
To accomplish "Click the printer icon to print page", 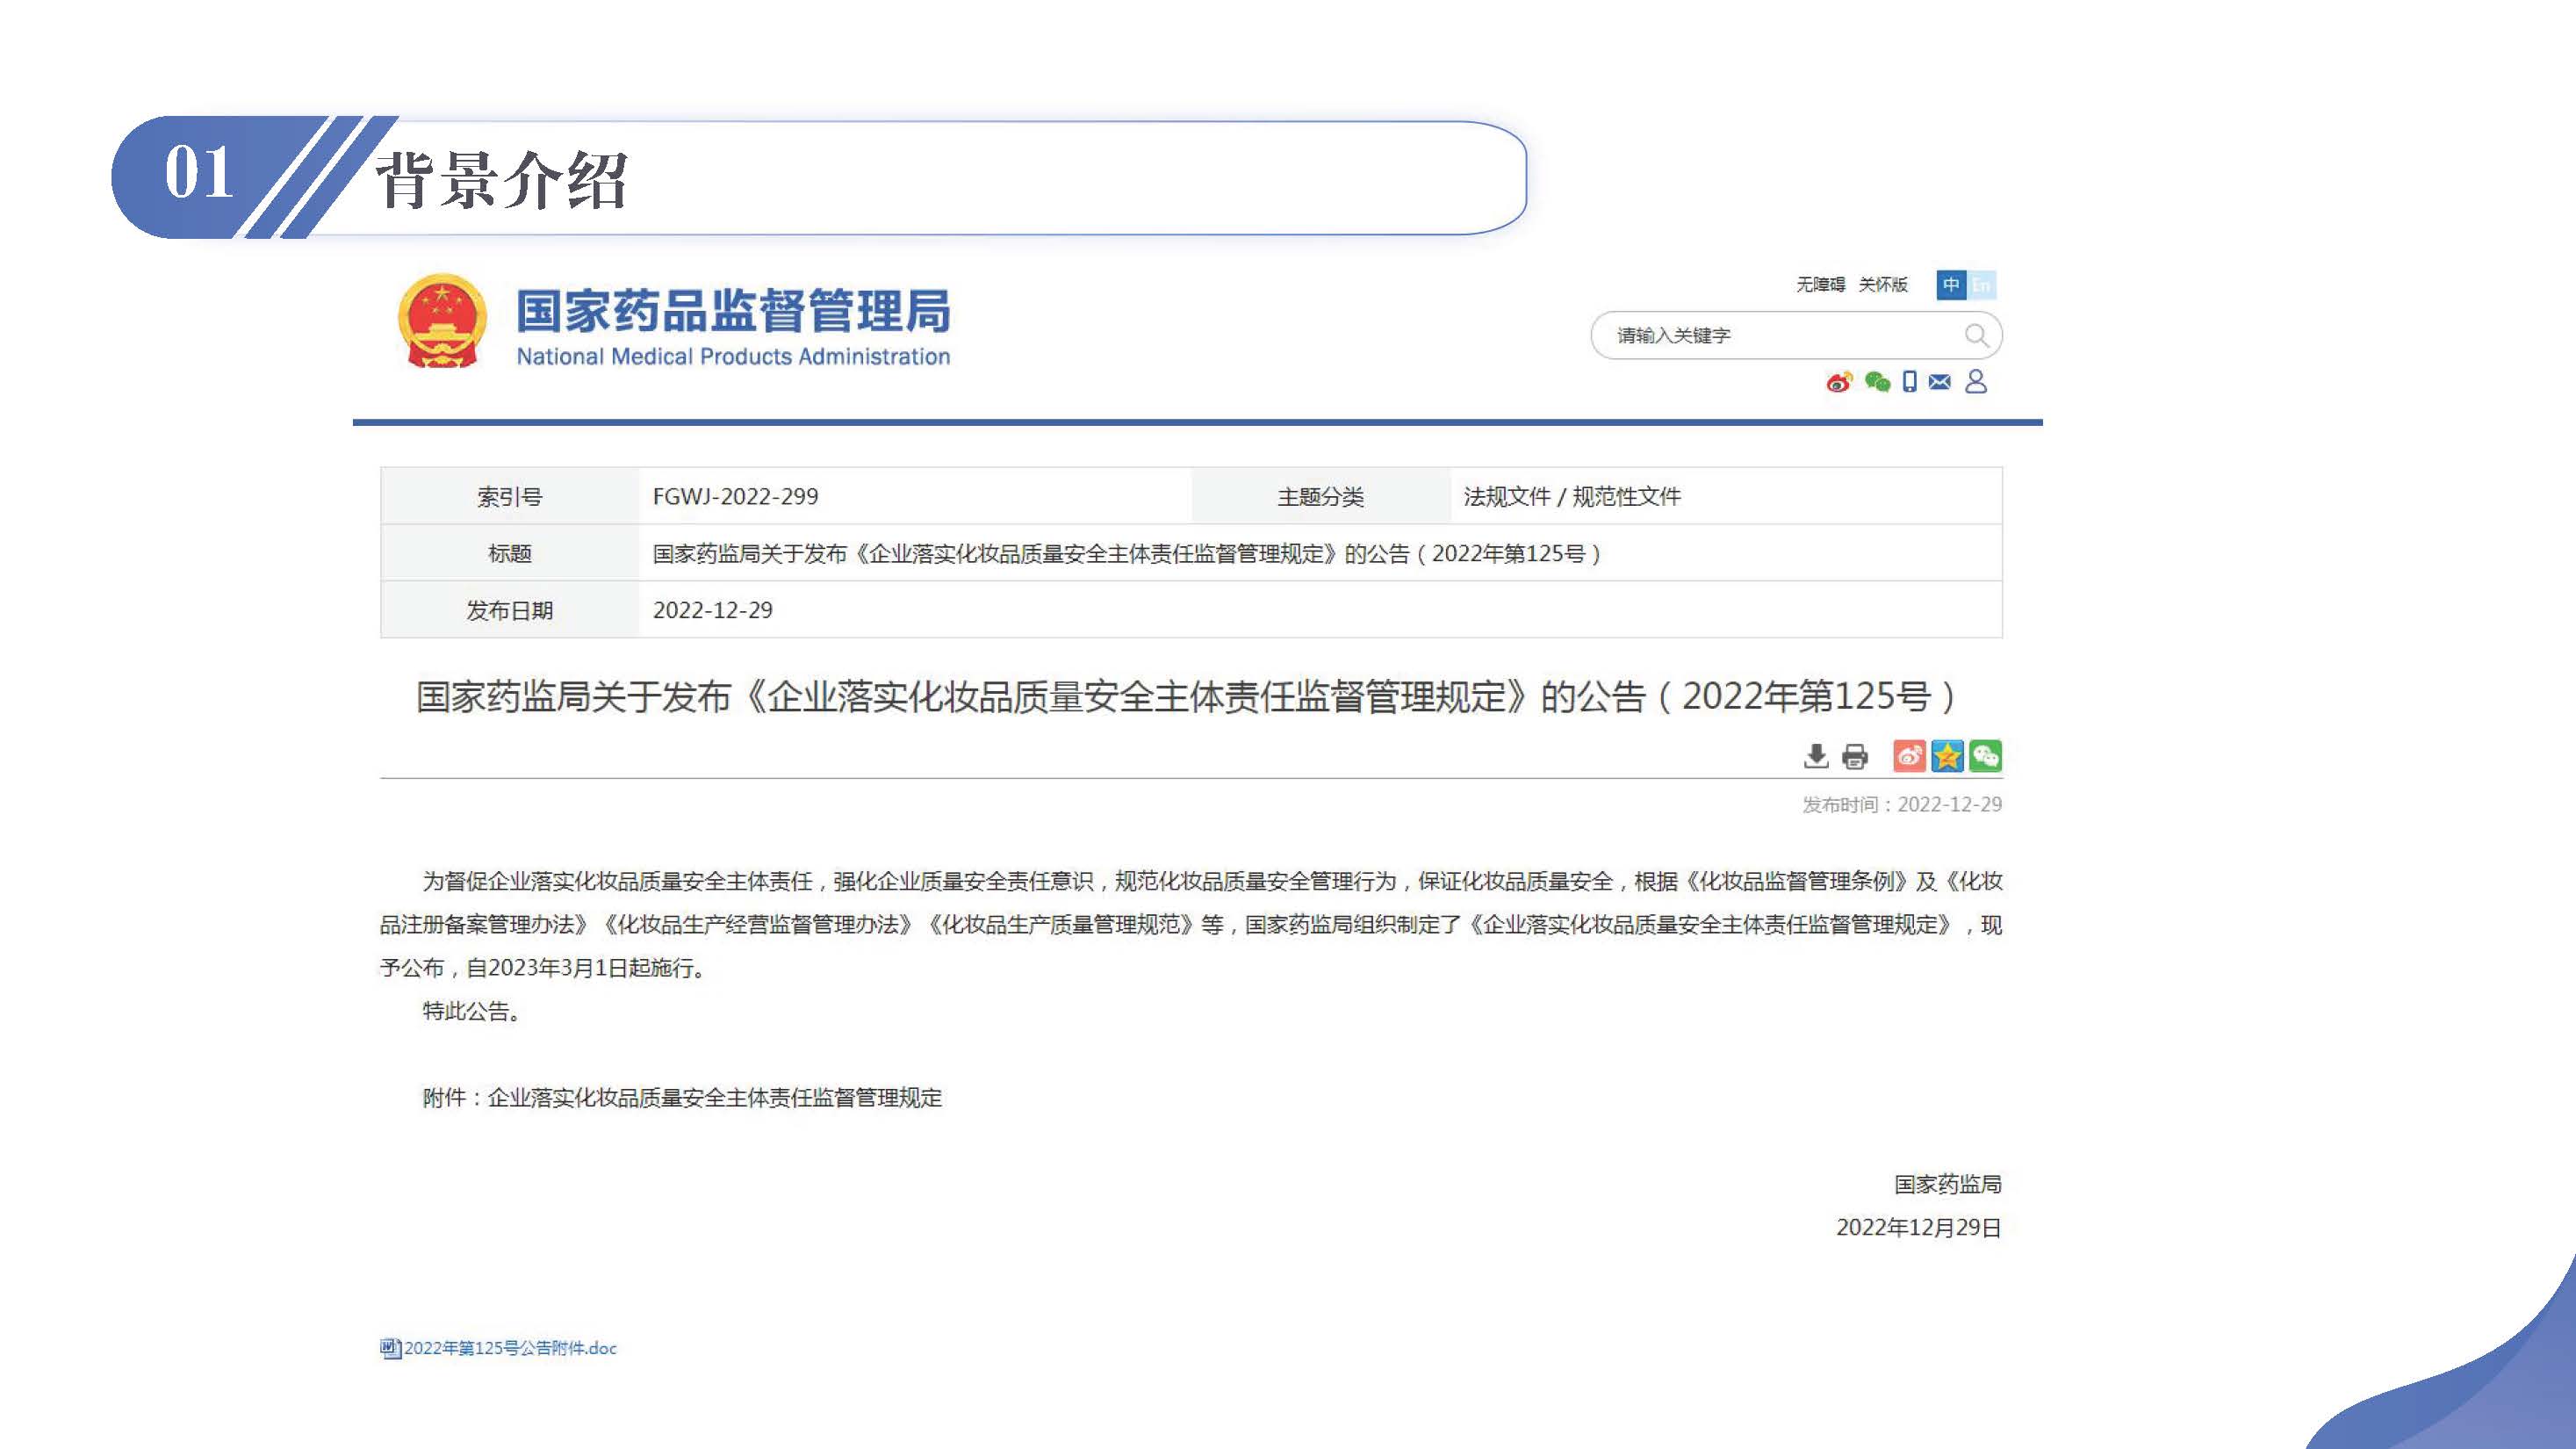I will tap(1854, 756).
